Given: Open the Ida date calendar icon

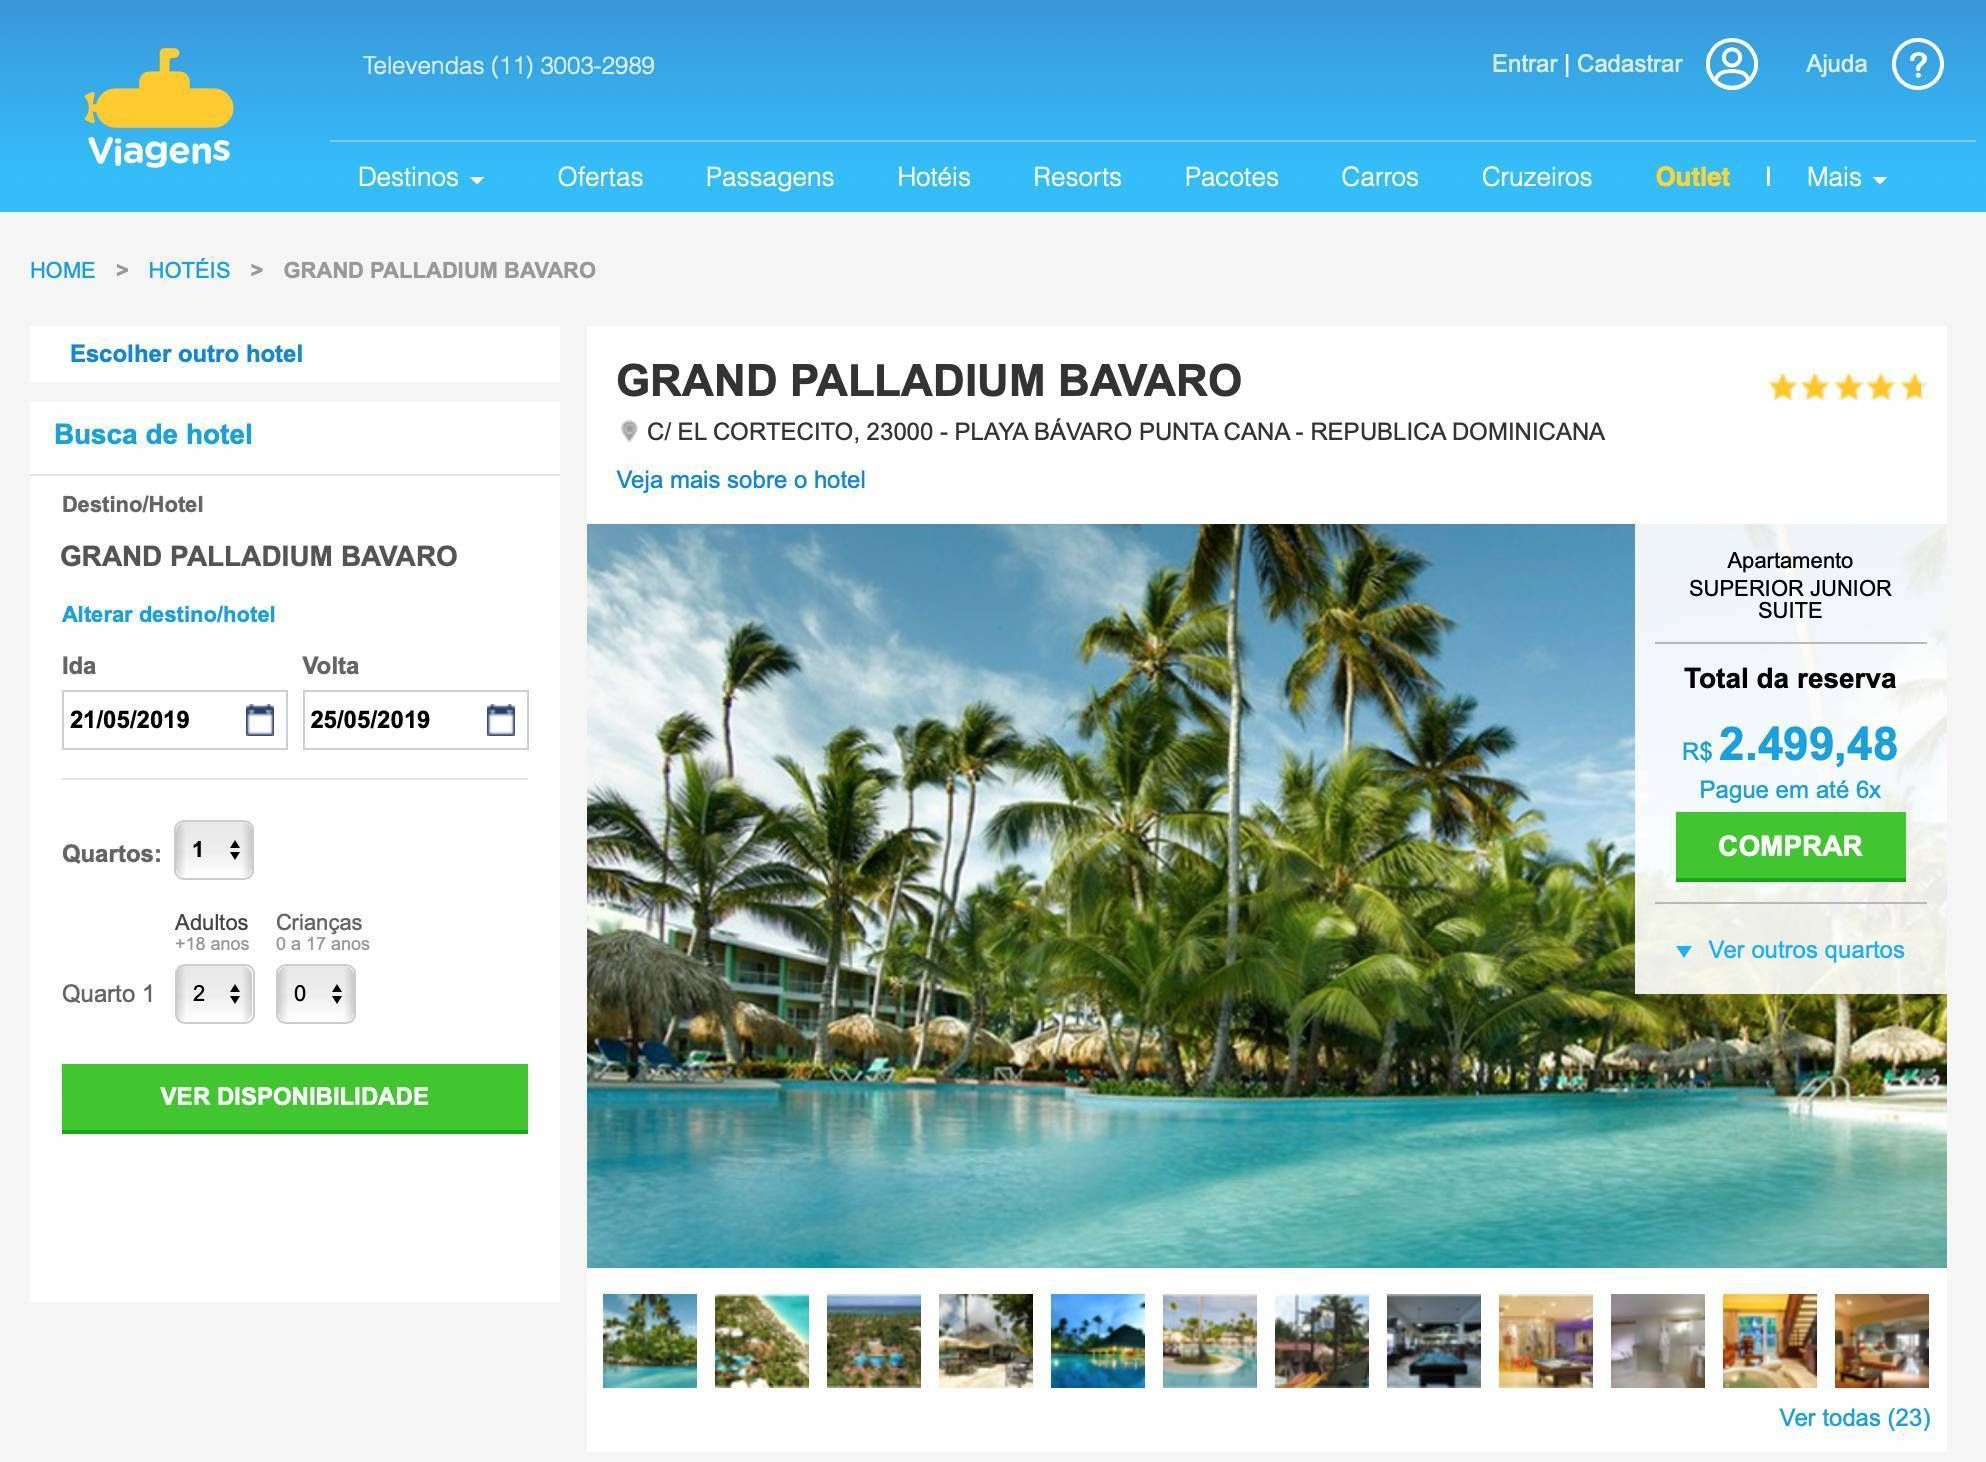Looking at the screenshot, I should pyautogui.click(x=260, y=720).
